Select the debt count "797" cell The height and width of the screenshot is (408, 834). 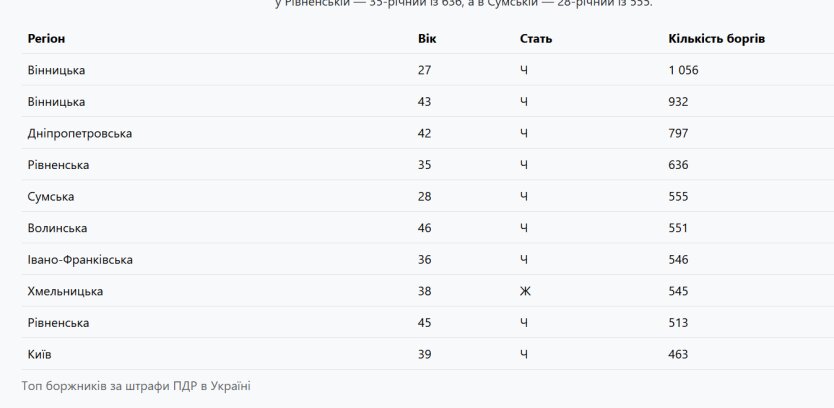[x=679, y=133]
